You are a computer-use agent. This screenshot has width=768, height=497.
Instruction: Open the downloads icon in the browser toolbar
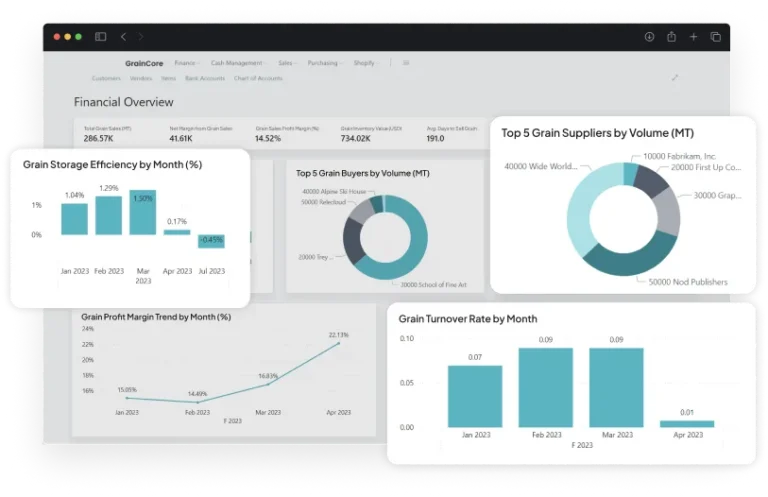coord(649,37)
